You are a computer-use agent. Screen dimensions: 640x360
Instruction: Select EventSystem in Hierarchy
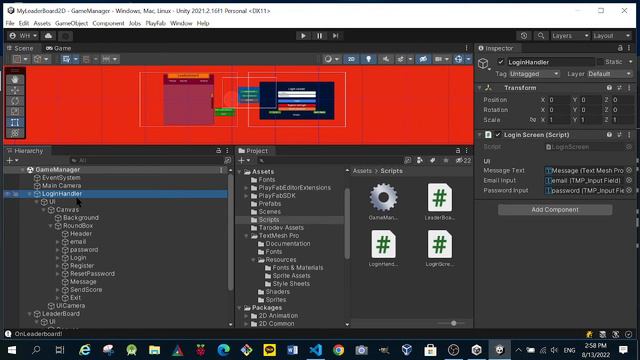(61, 178)
